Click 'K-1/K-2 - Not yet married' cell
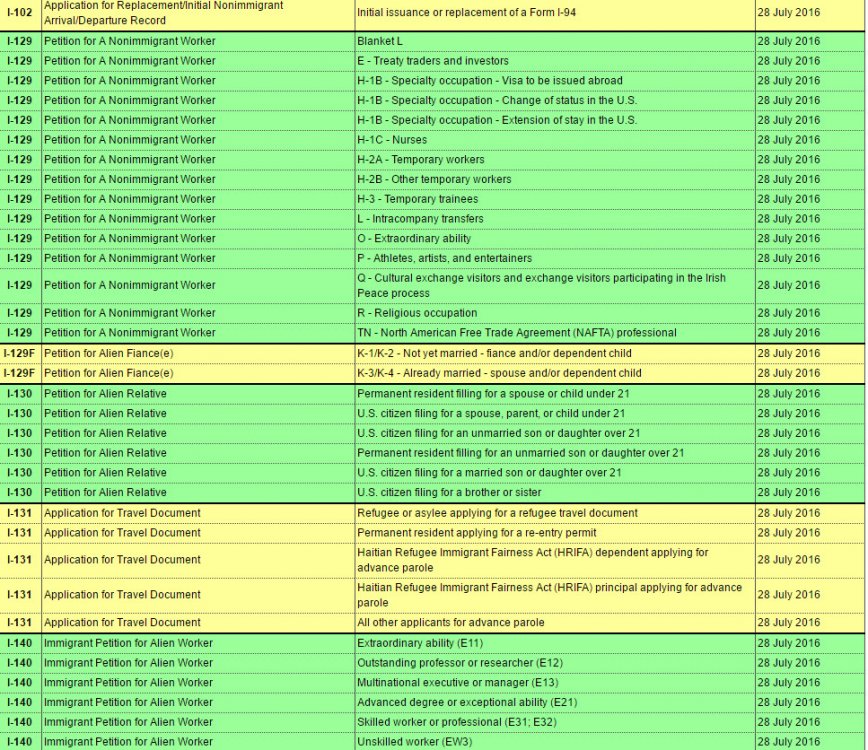This screenshot has width=868, height=750. 555,354
